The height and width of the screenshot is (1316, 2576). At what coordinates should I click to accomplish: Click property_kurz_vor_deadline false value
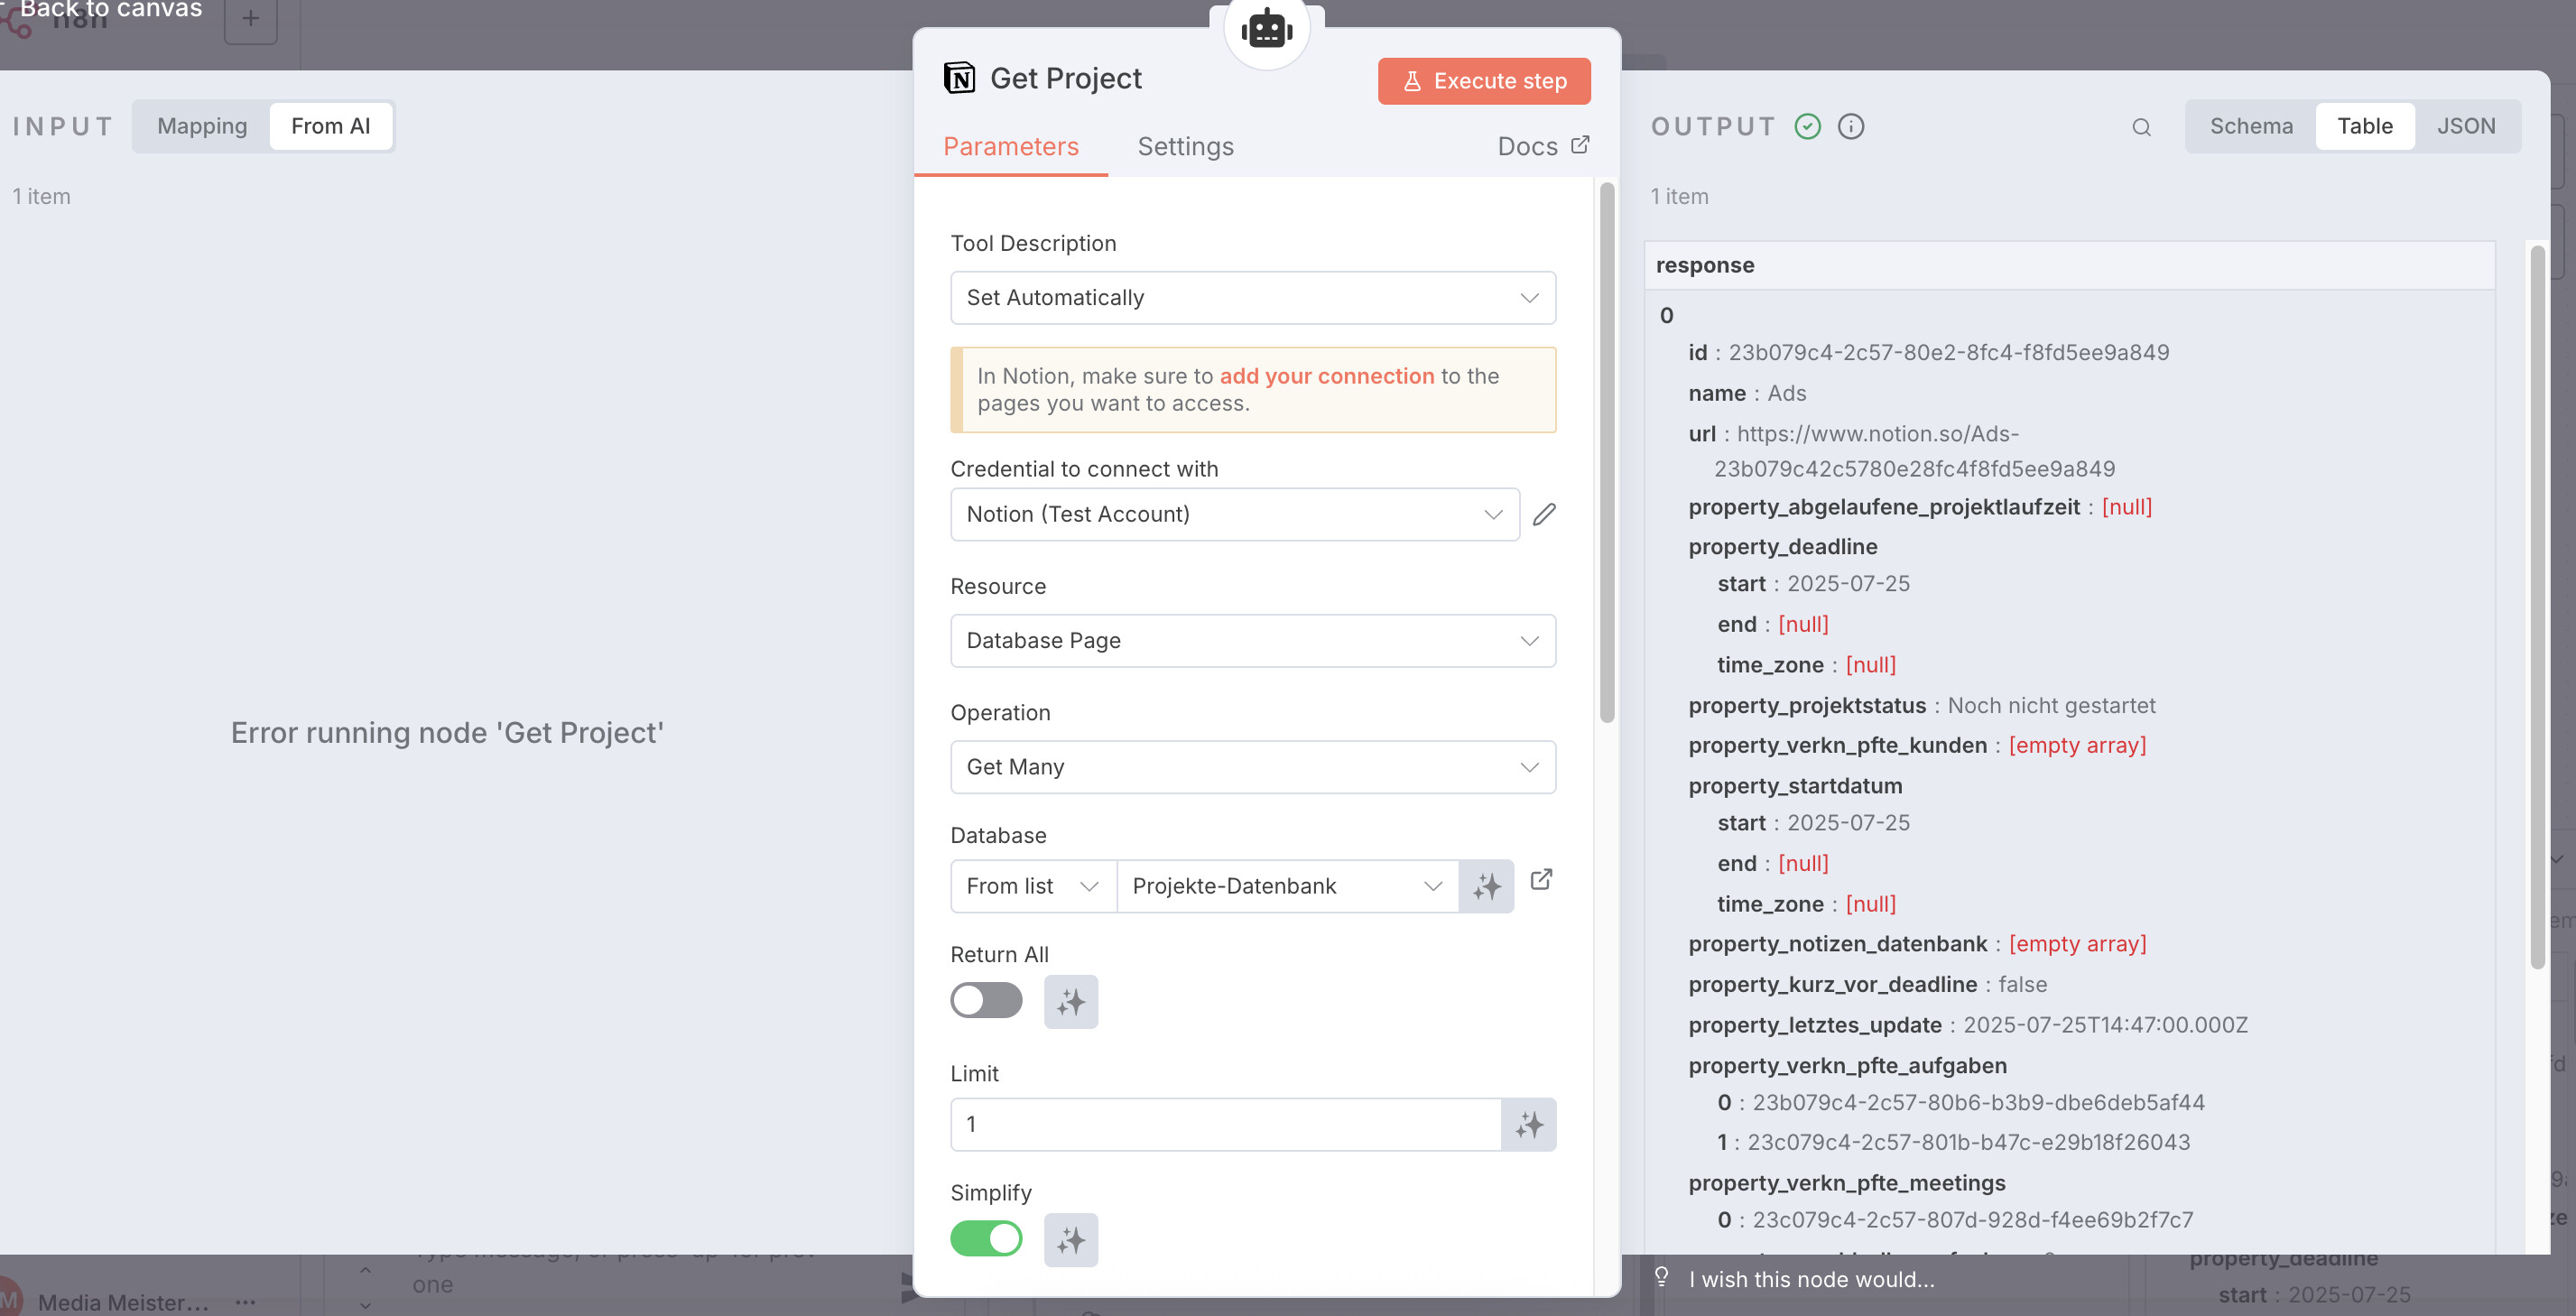[2022, 985]
